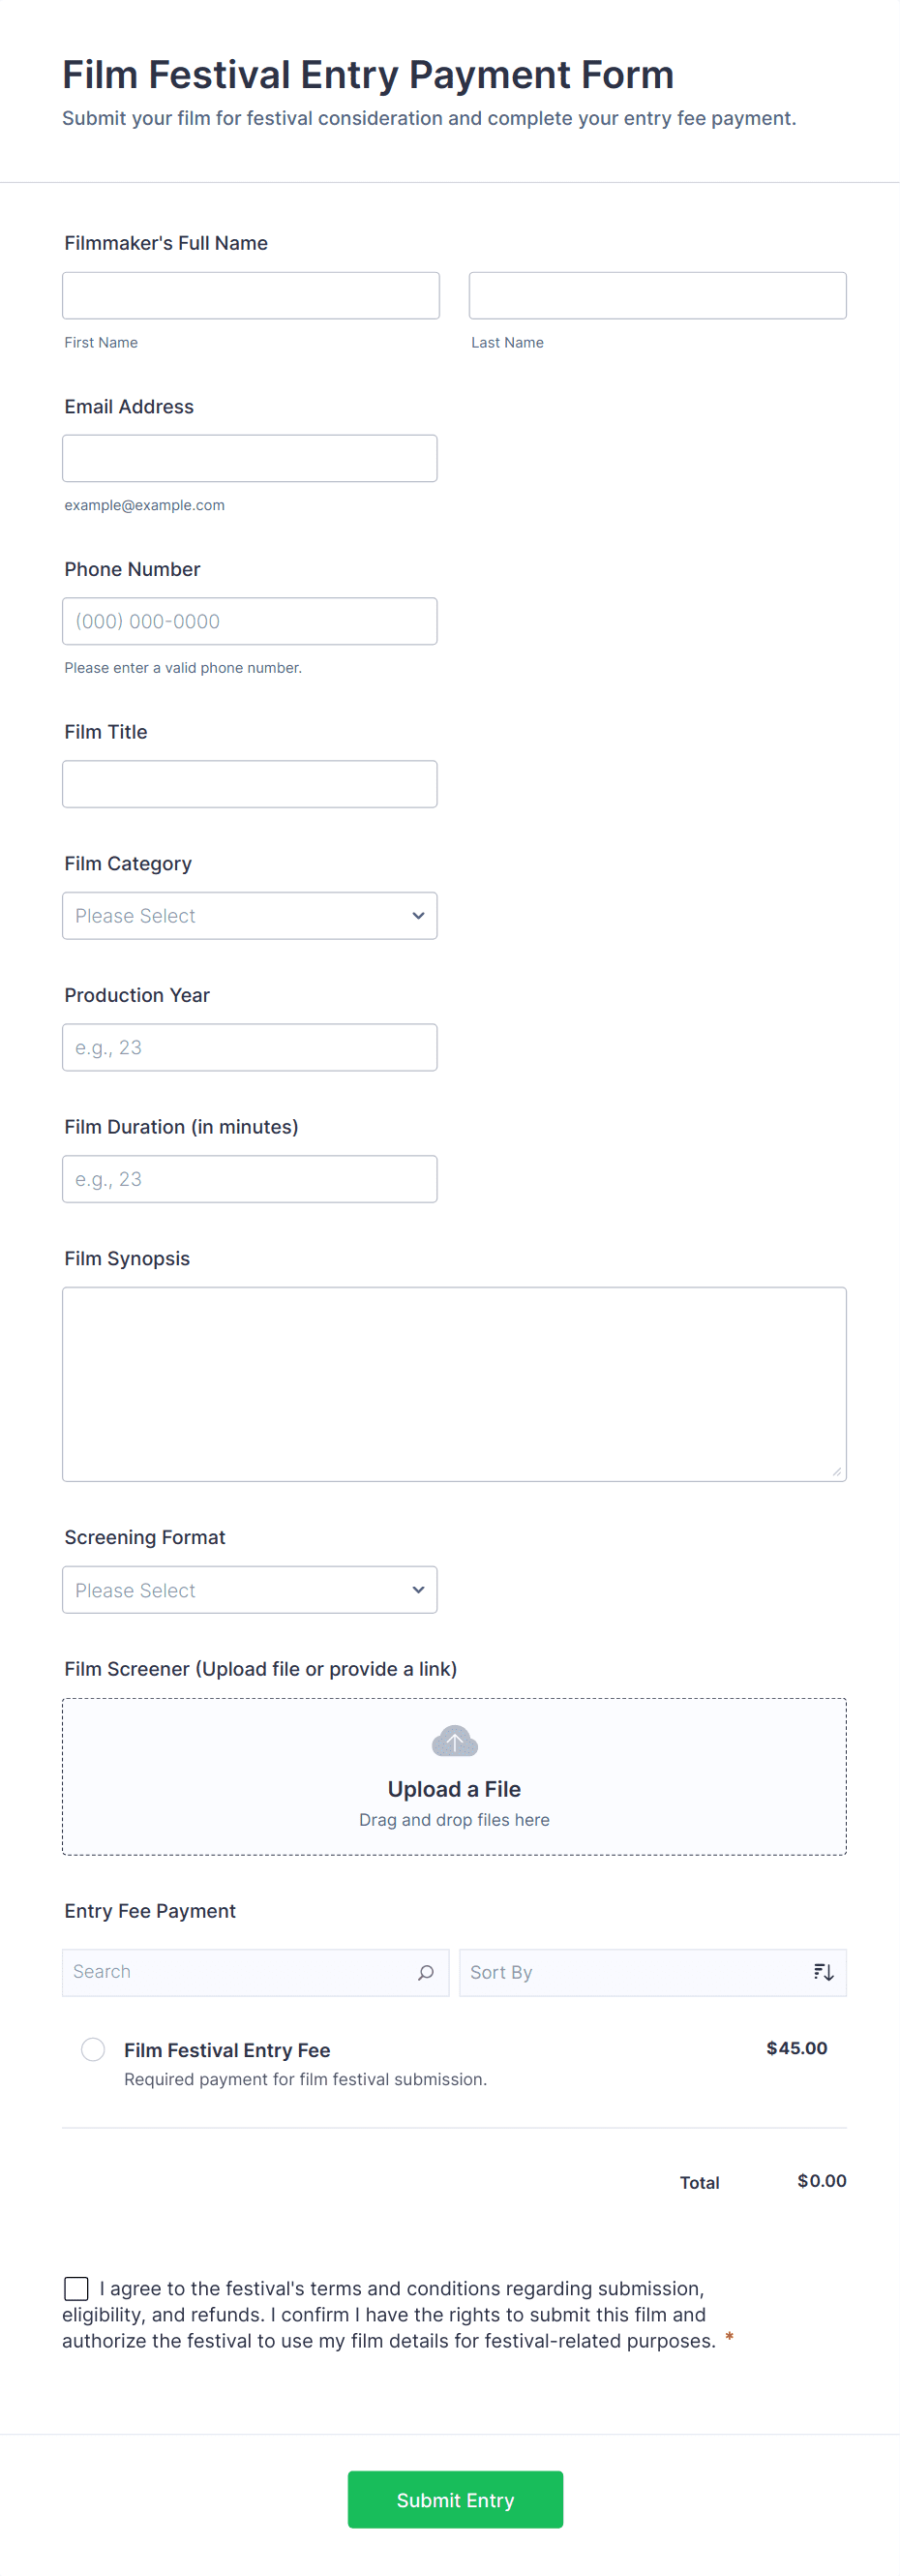
Task: Click the Film Title input
Action: [250, 784]
